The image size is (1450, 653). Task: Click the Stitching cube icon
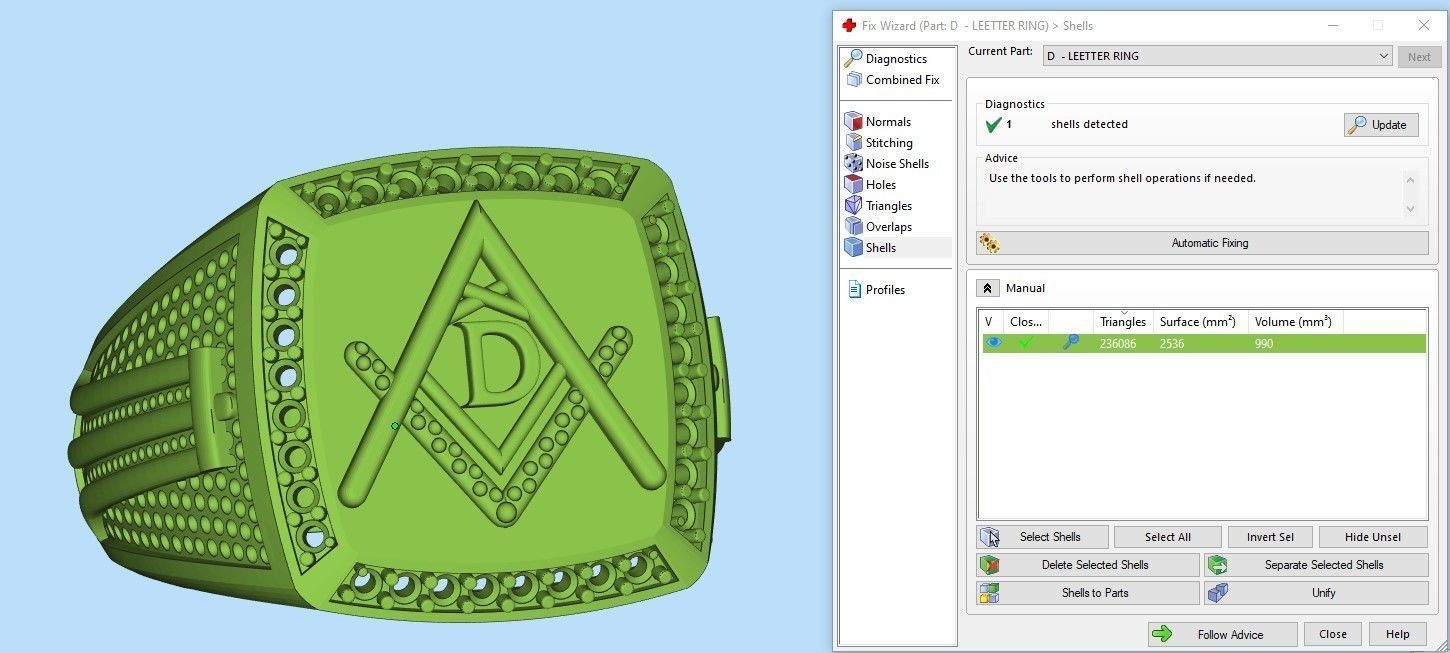pyautogui.click(x=853, y=143)
